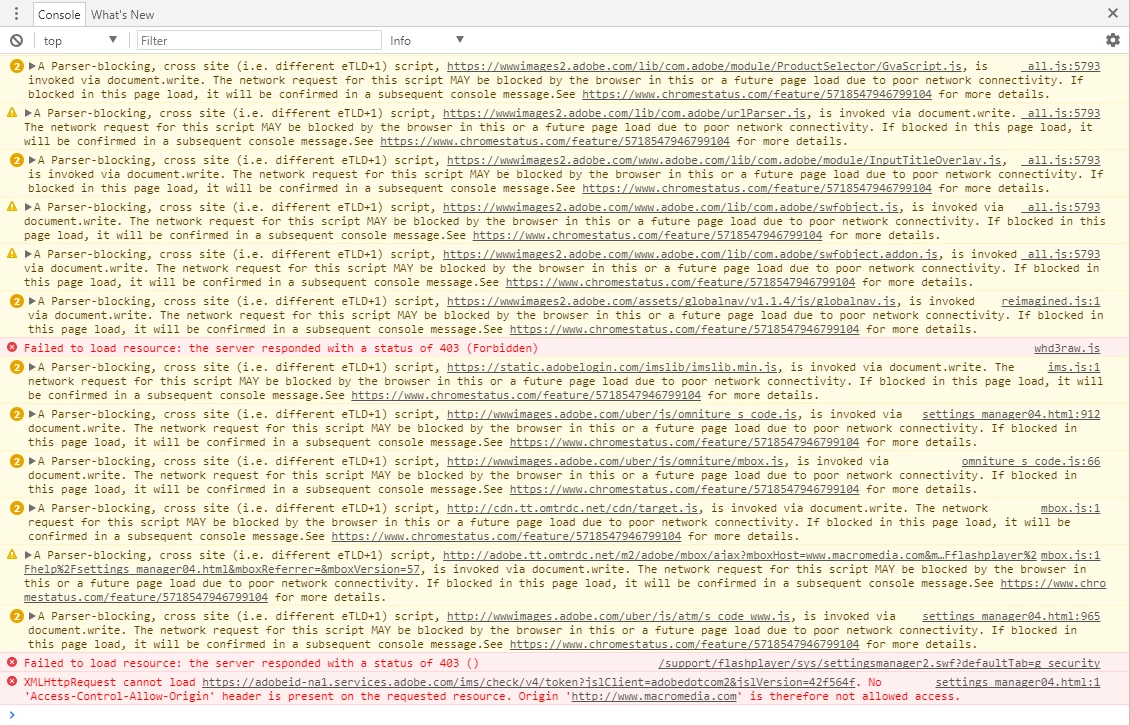Screen dimensions: 1130x725
Task: Click the error icon on XMLHttpRequest message
Action: pos(12,682)
